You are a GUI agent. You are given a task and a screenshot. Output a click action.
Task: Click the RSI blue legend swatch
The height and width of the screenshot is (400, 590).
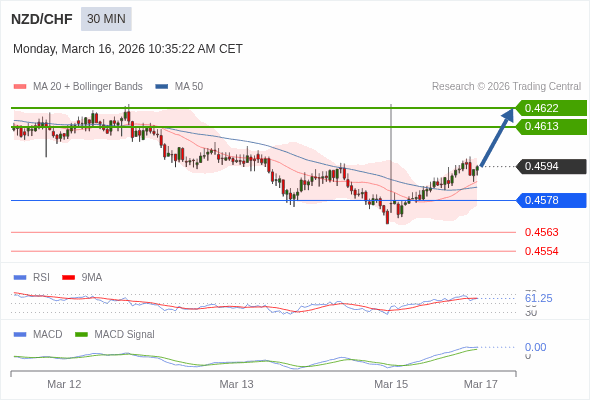point(20,278)
